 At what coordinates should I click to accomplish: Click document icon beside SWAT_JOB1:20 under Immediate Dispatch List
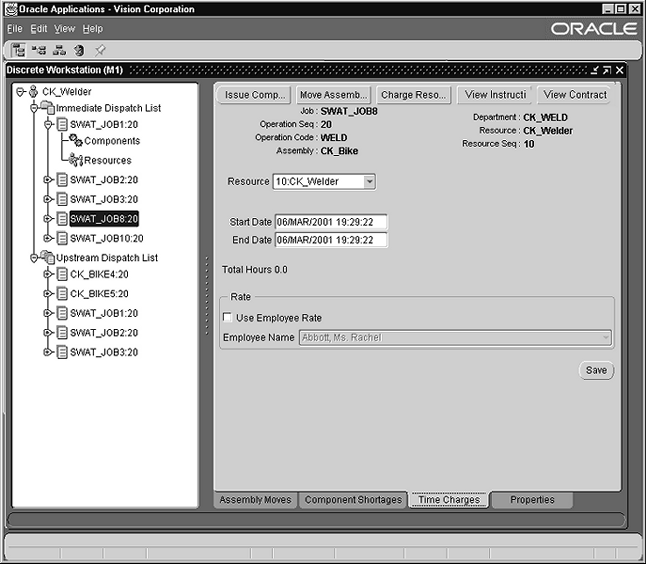coord(62,124)
